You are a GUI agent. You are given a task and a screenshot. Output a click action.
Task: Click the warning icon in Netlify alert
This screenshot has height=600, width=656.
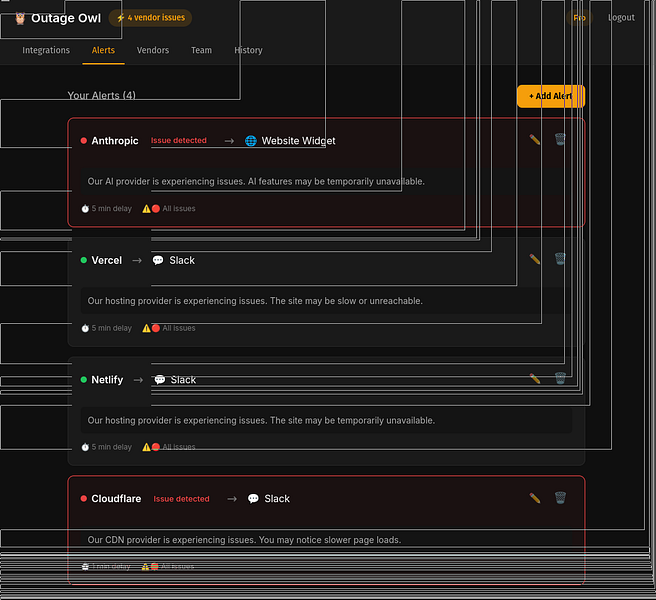[146, 447]
